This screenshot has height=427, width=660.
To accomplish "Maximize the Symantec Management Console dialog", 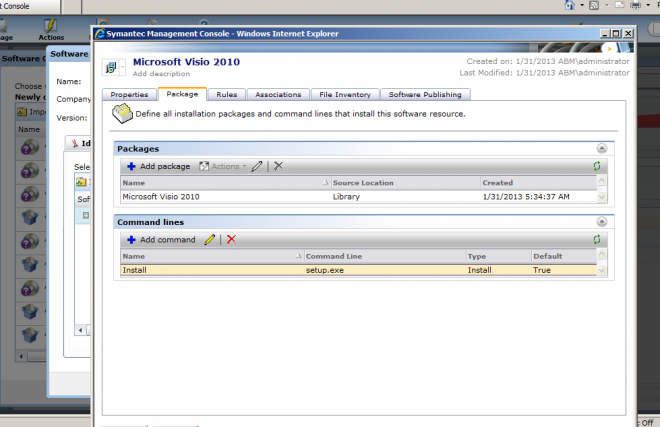I will (616, 33).
